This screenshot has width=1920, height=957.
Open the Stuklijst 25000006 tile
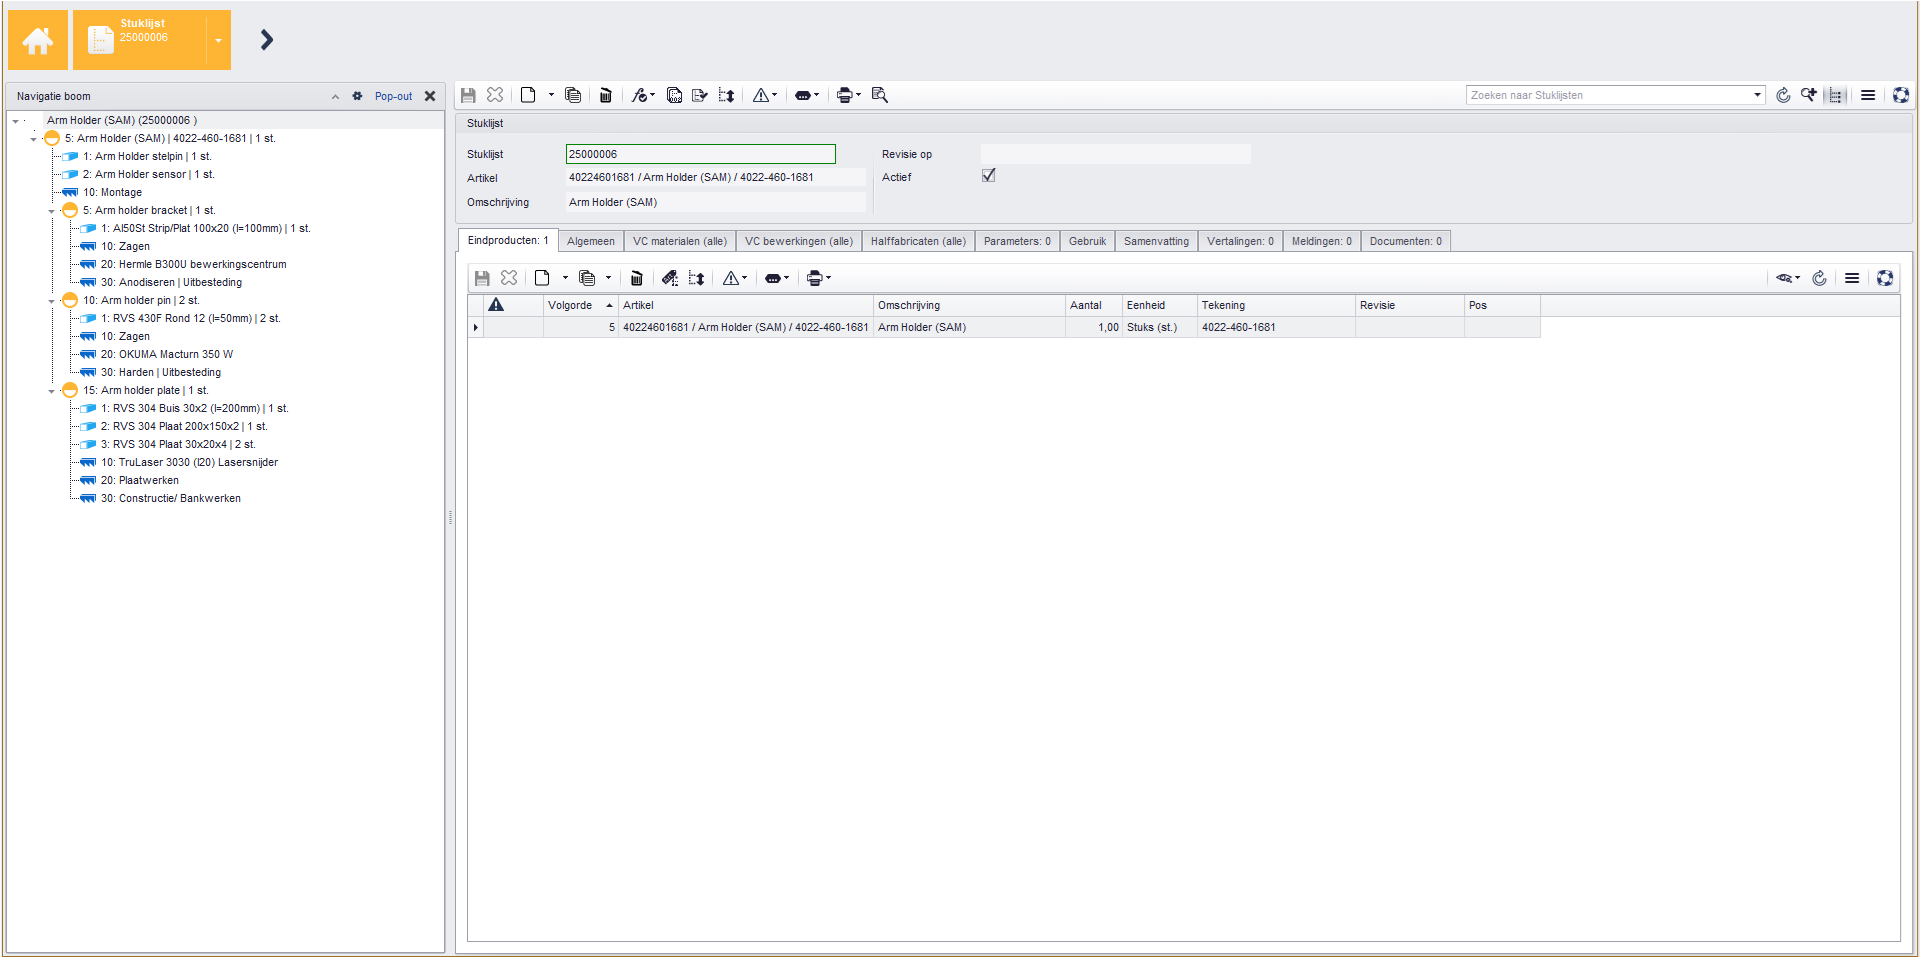[140, 40]
